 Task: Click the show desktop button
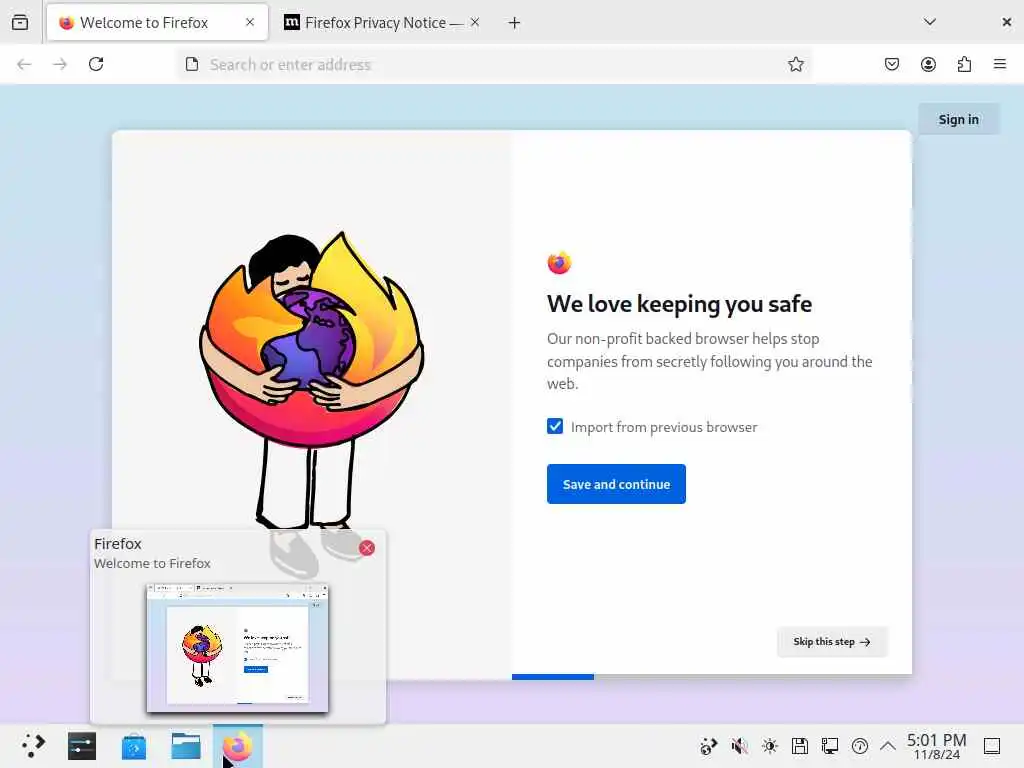pyautogui.click(x=992, y=746)
